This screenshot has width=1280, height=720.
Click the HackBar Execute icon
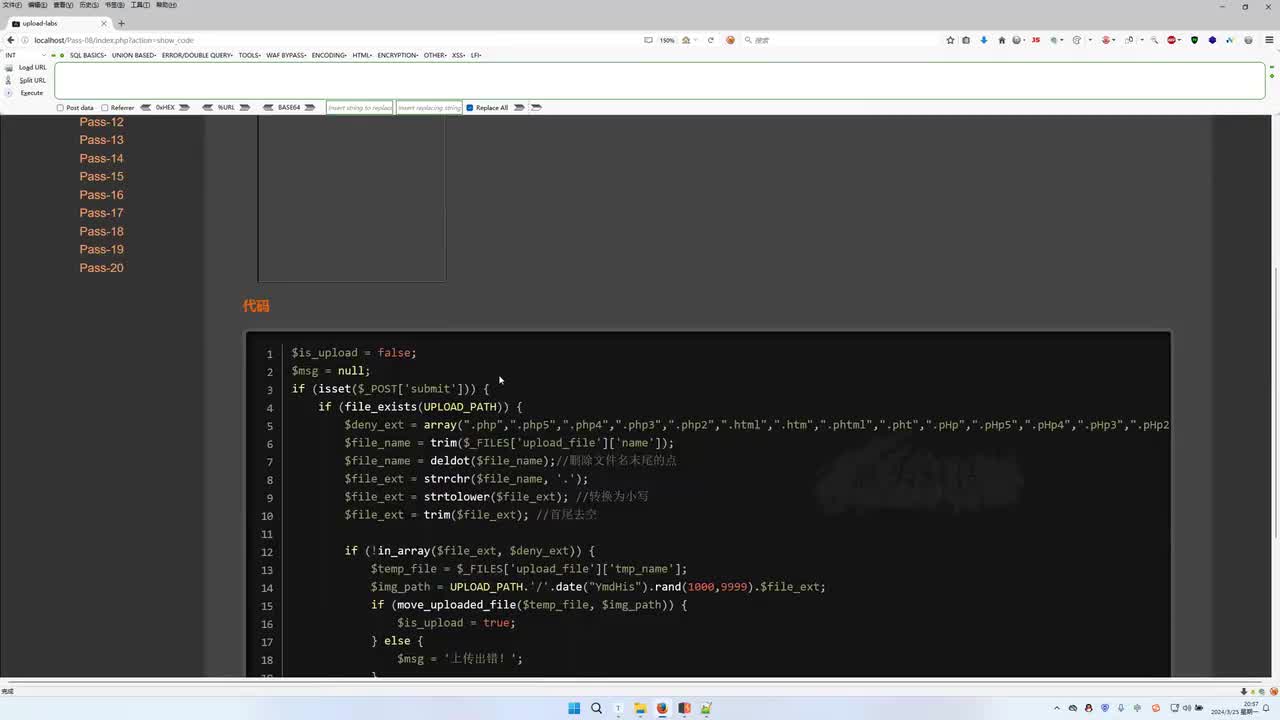click(8, 93)
